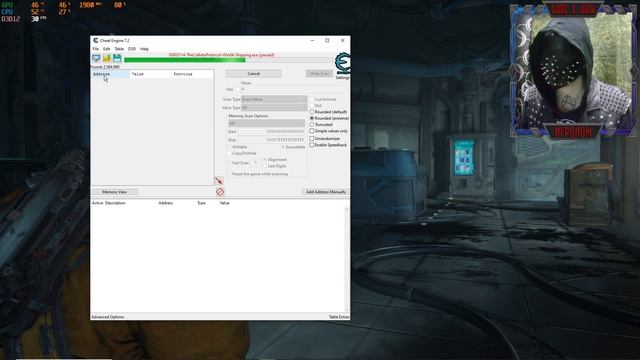Open the Table menu
Viewport: 640px width, 360px height.
pyautogui.click(x=119, y=49)
